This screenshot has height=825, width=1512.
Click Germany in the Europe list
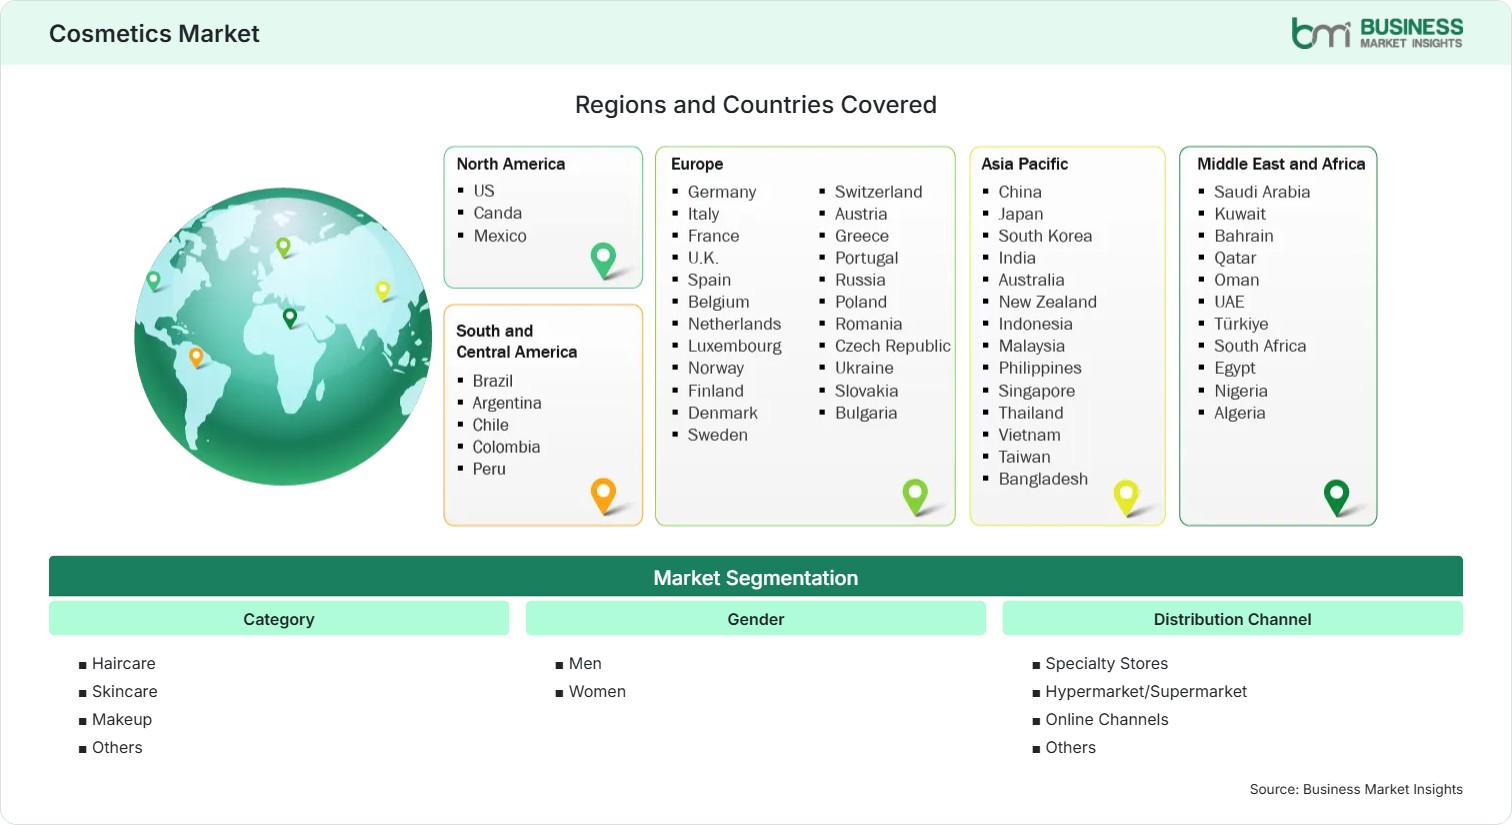tap(722, 192)
